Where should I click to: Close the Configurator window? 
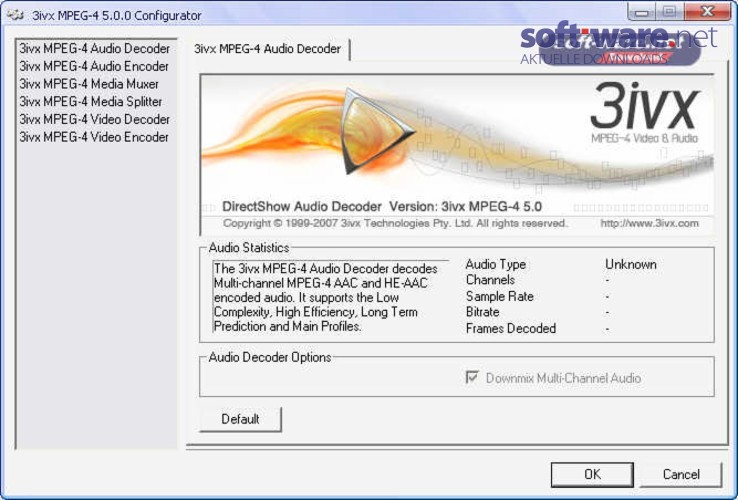click(x=707, y=12)
